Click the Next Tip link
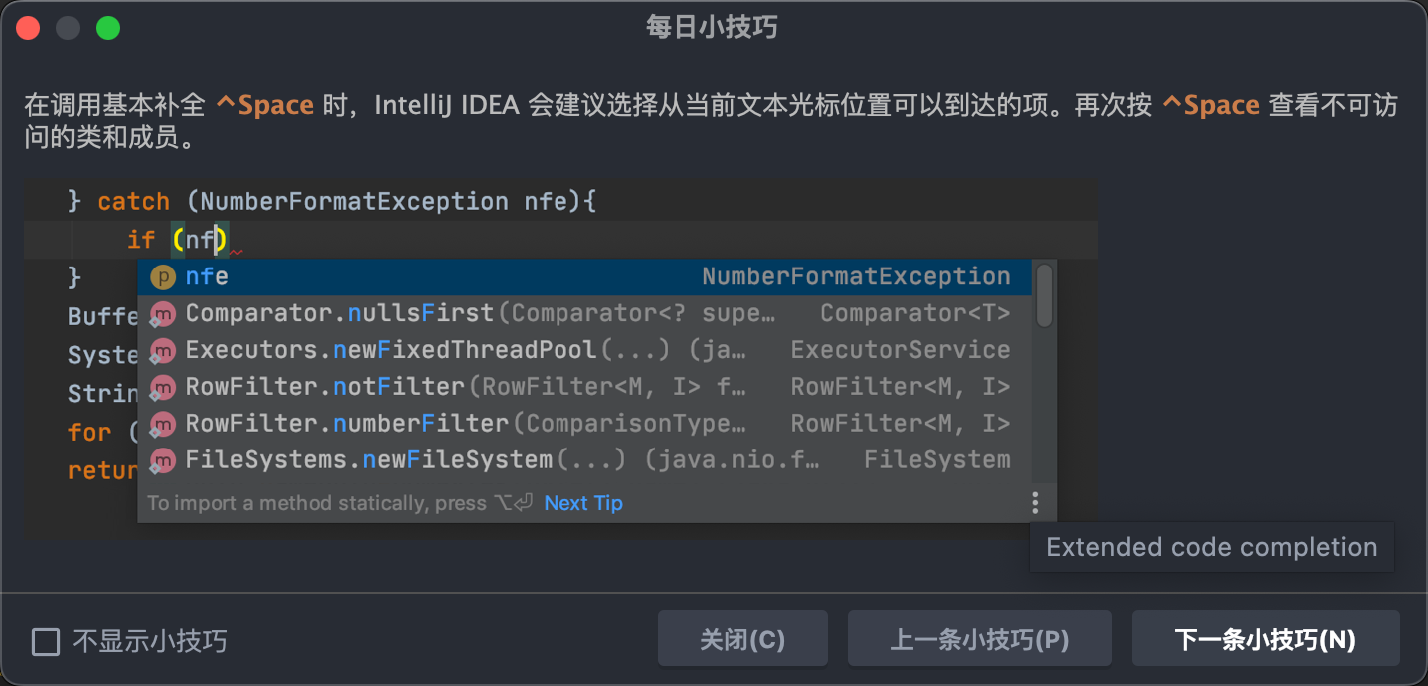The width and height of the screenshot is (1428, 686). click(583, 503)
